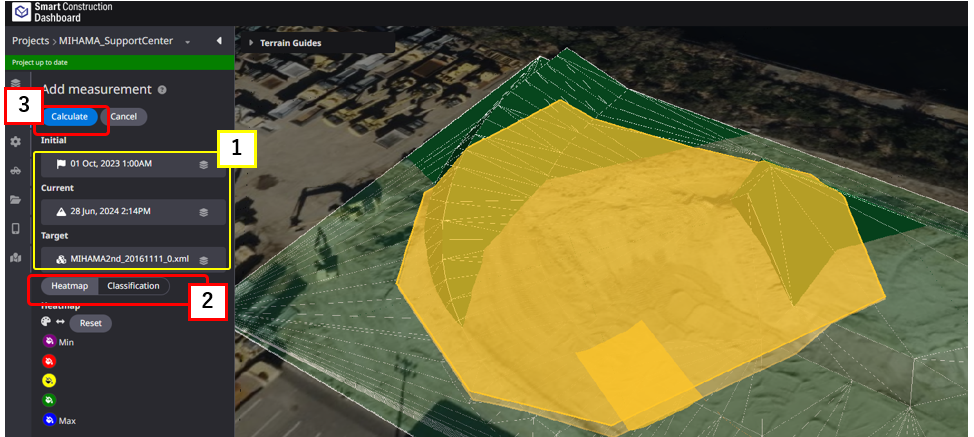Open the MIHAMA_SupportCenter project dropdown
The height and width of the screenshot is (437, 974).
[x=187, y=42]
